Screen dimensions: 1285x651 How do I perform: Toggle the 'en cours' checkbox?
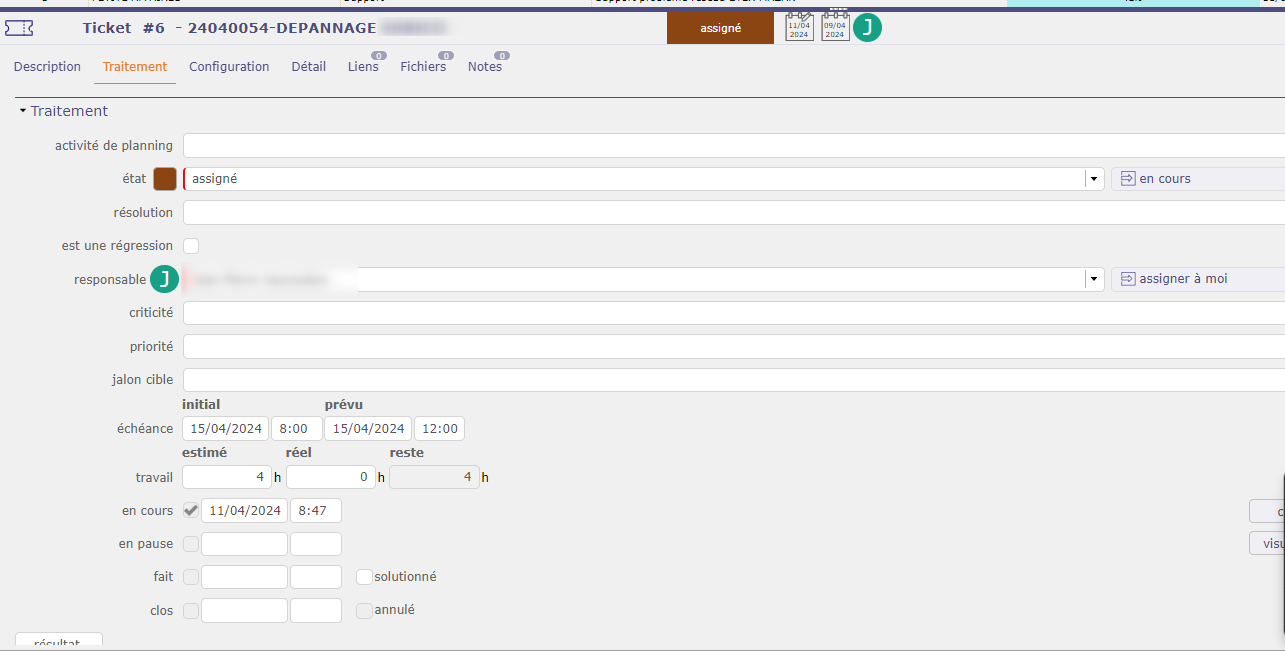point(191,511)
